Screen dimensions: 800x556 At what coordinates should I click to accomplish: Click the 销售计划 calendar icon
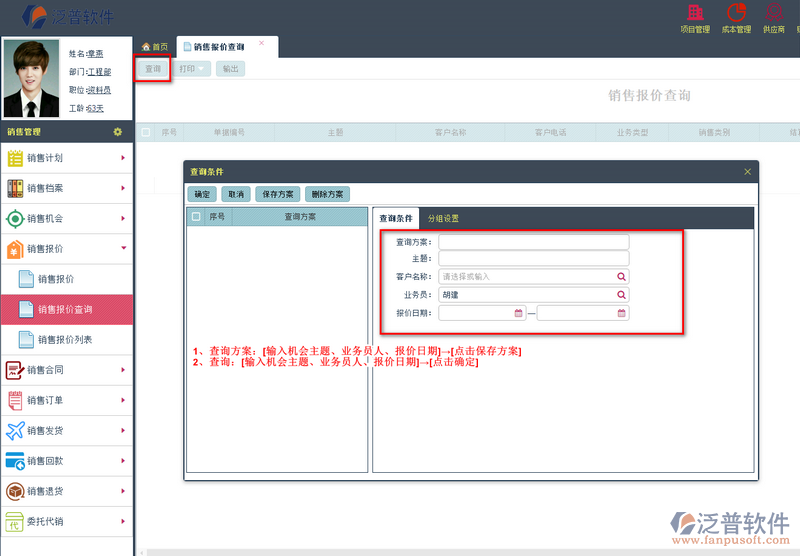pyautogui.click(x=15, y=158)
